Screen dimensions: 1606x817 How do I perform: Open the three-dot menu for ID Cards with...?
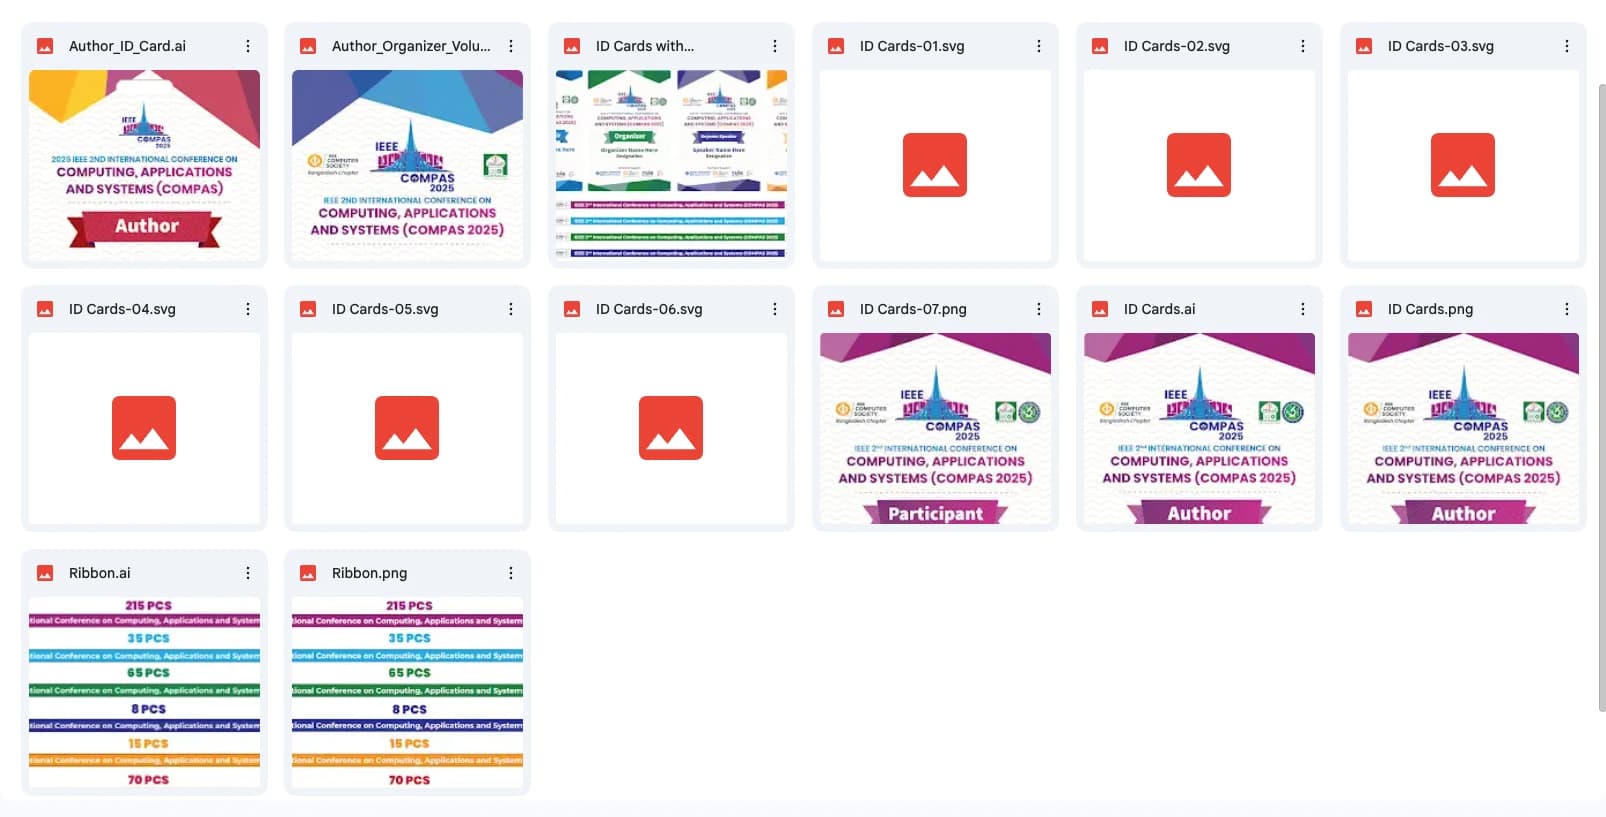[x=775, y=46]
